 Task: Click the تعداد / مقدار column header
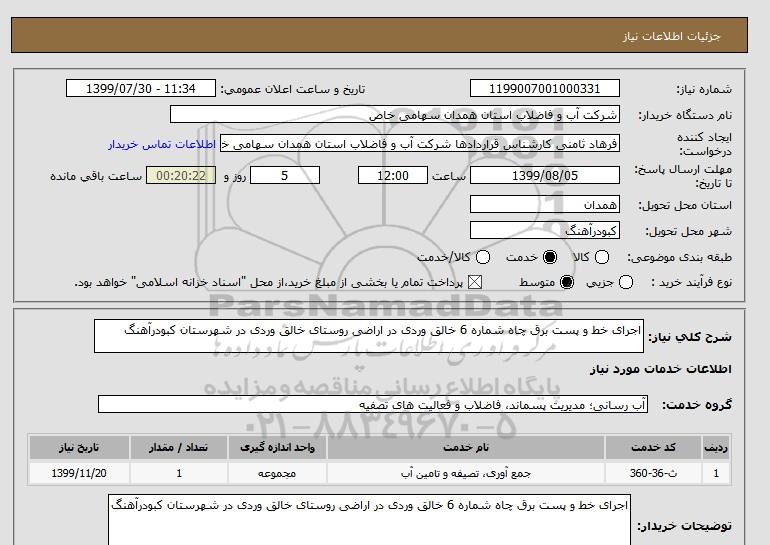click(x=178, y=448)
